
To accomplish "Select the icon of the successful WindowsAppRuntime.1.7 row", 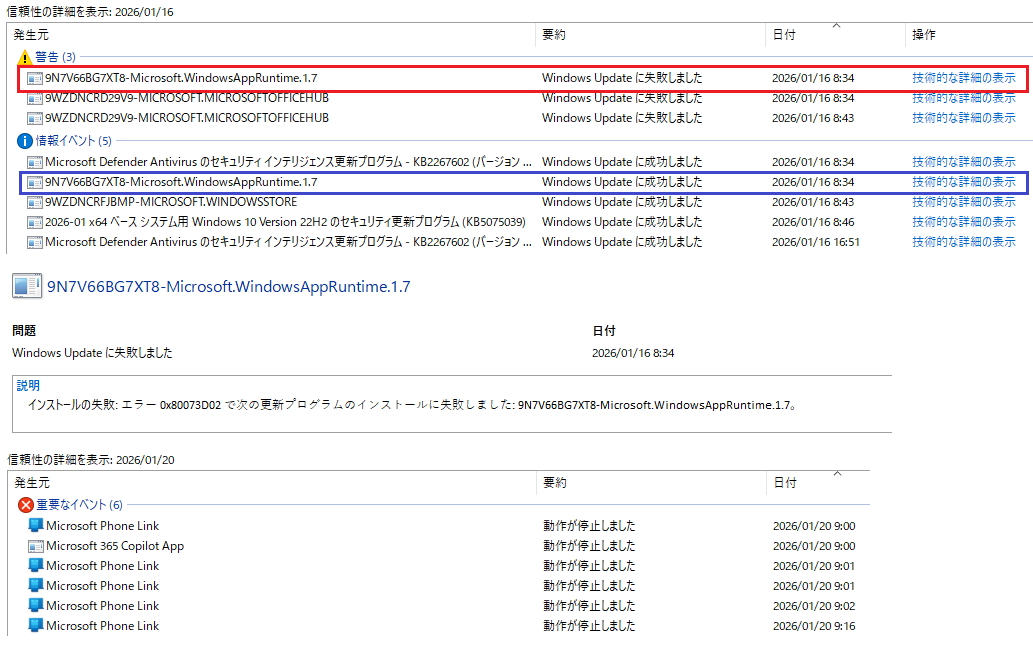I will [x=35, y=182].
